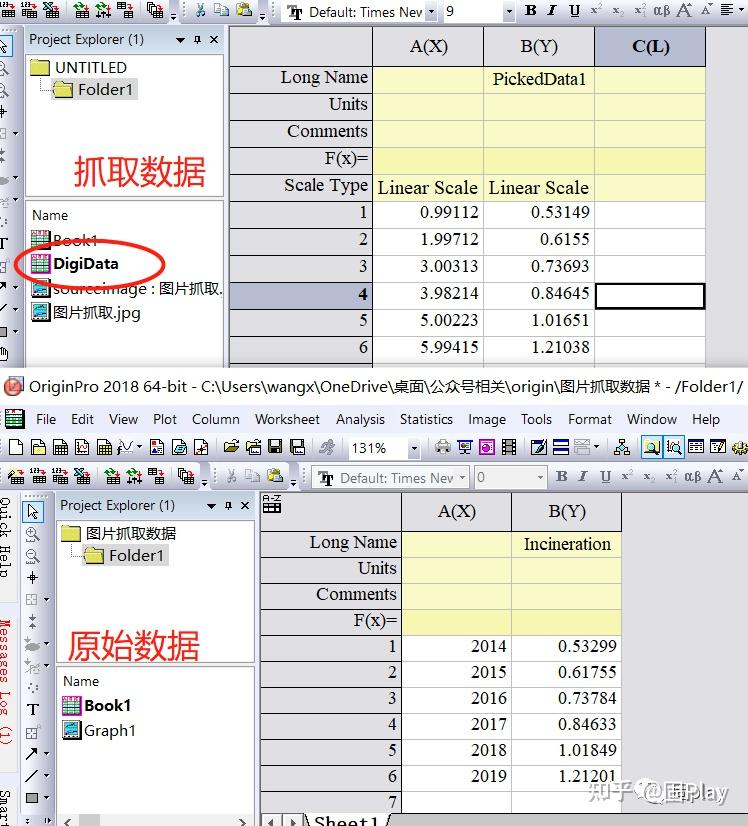Toggle Italic in upper window toolbar
This screenshot has width=748, height=826.
pos(552,10)
